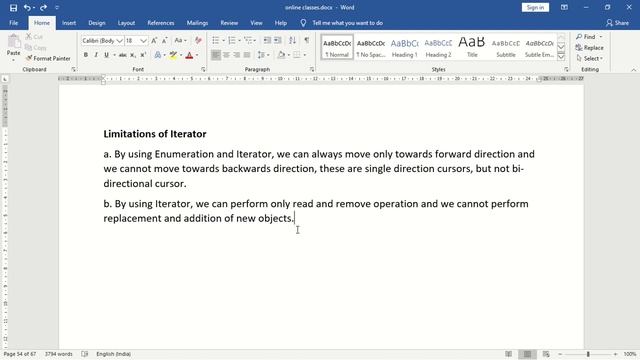Adjust the zoom slider
Viewport: 640px width, 360px height.
pyautogui.click(x=588, y=354)
